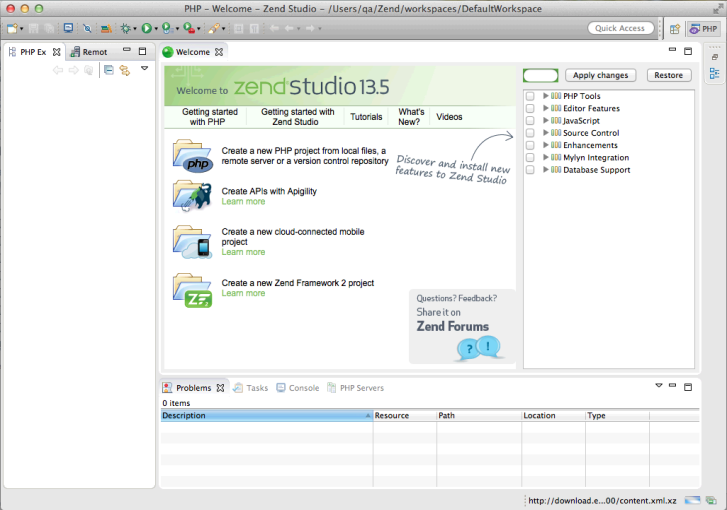Close the Welcome tab

pyautogui.click(x=219, y=52)
